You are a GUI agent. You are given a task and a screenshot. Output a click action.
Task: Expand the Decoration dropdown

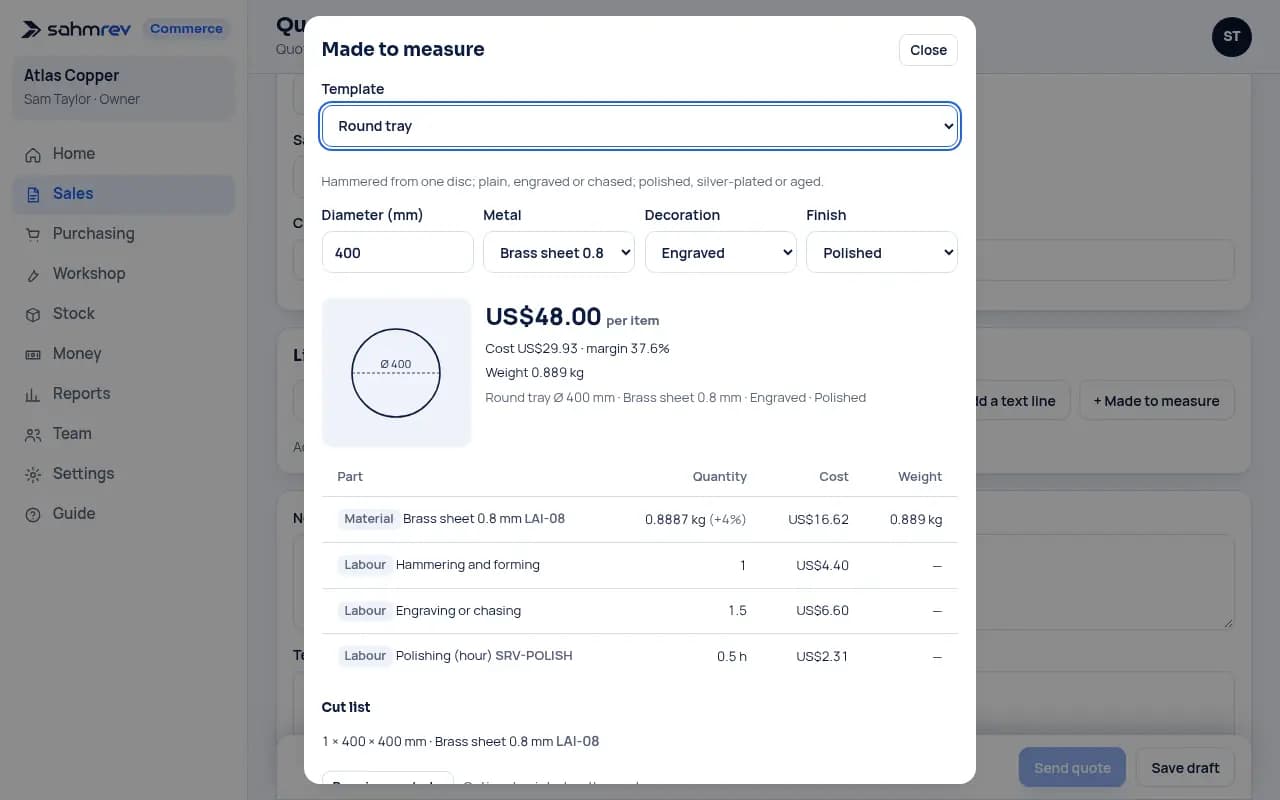click(720, 253)
